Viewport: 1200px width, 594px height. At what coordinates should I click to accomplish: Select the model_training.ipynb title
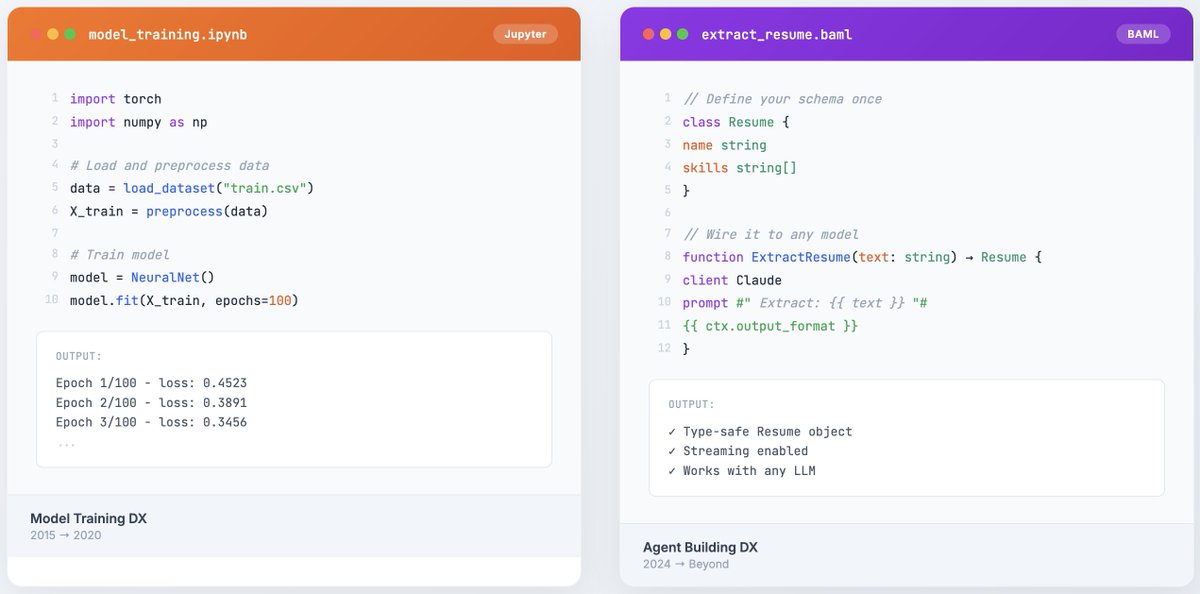(168, 34)
